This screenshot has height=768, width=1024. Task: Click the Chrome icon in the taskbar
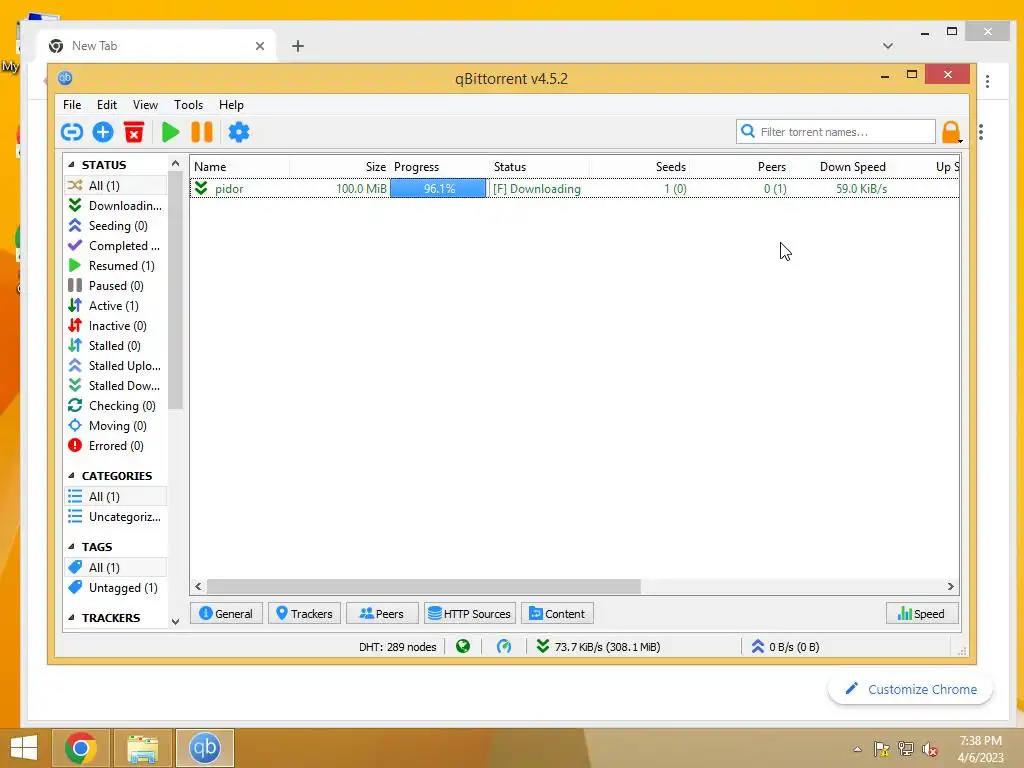point(81,748)
